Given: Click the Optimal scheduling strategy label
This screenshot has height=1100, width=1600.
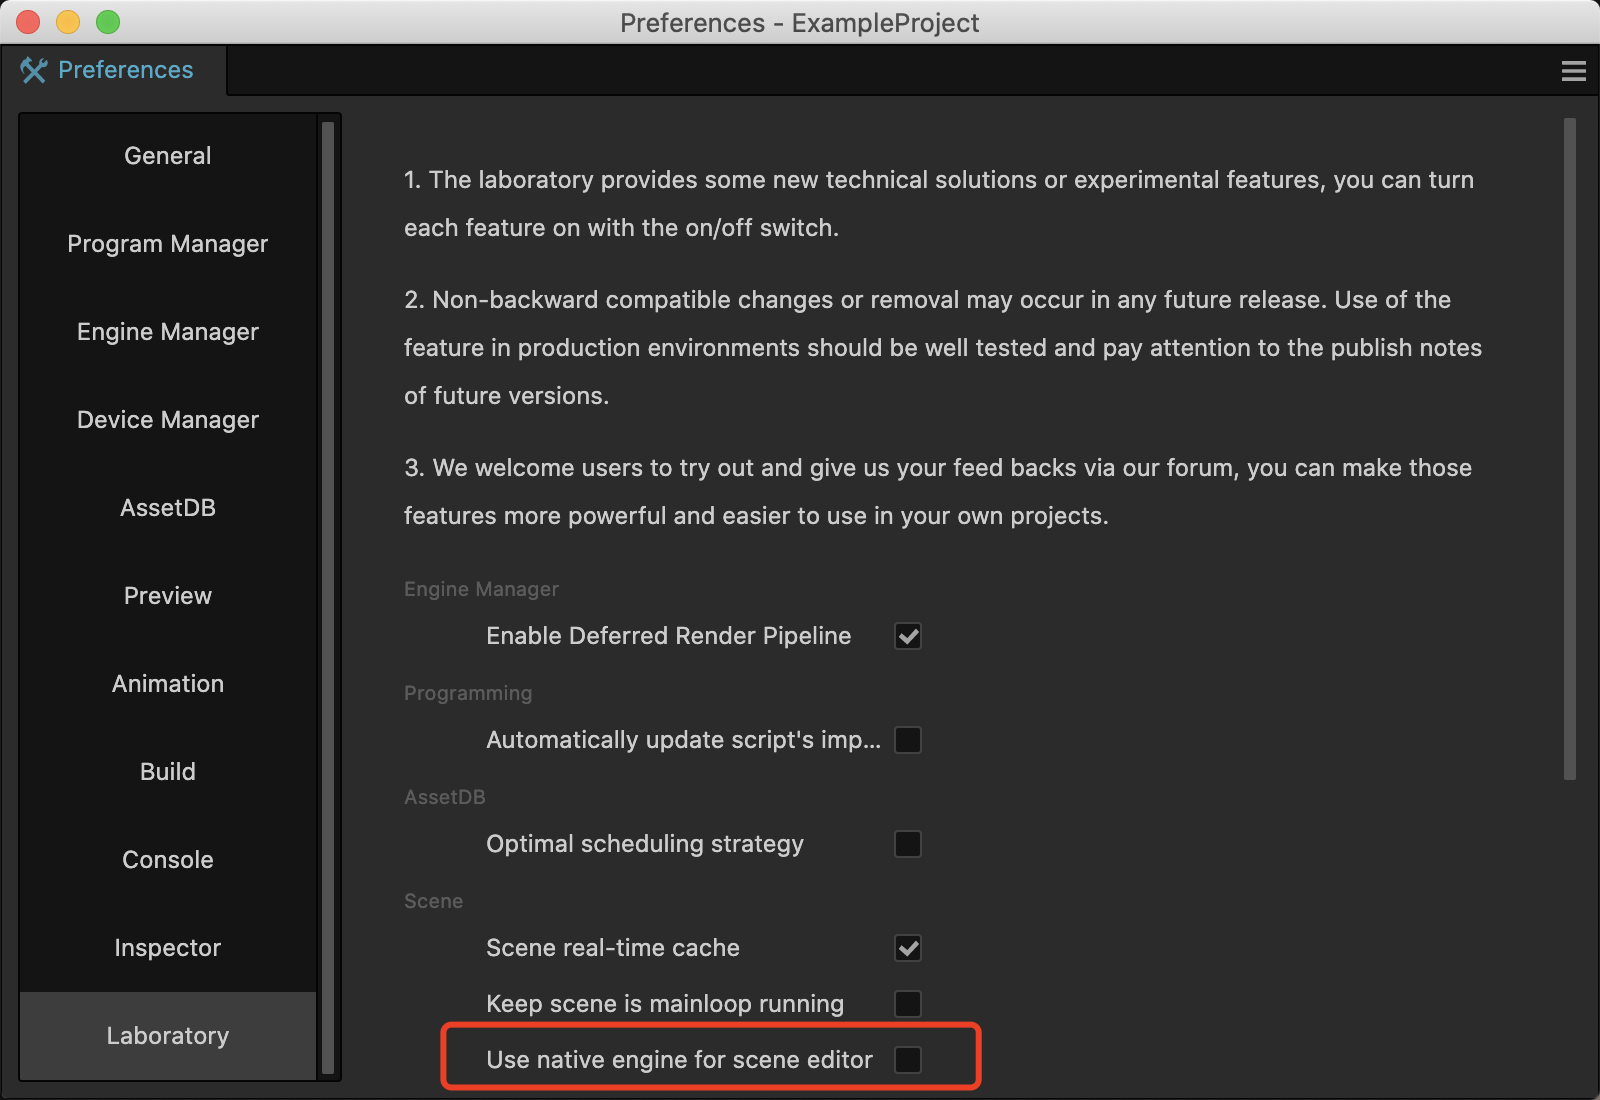Looking at the screenshot, I should 645,844.
